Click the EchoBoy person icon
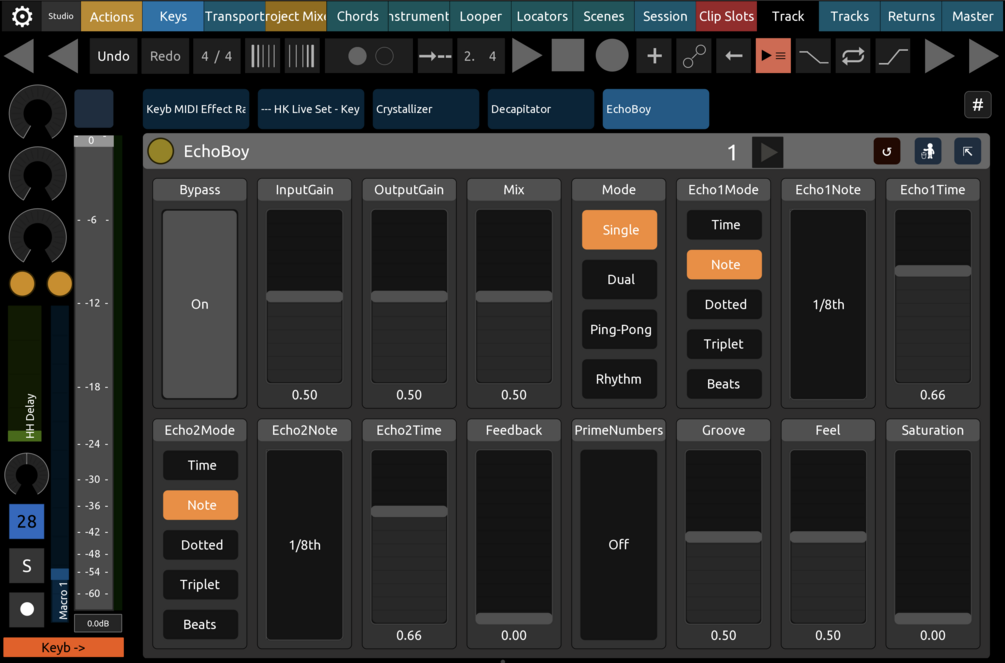1005x663 pixels. point(927,152)
